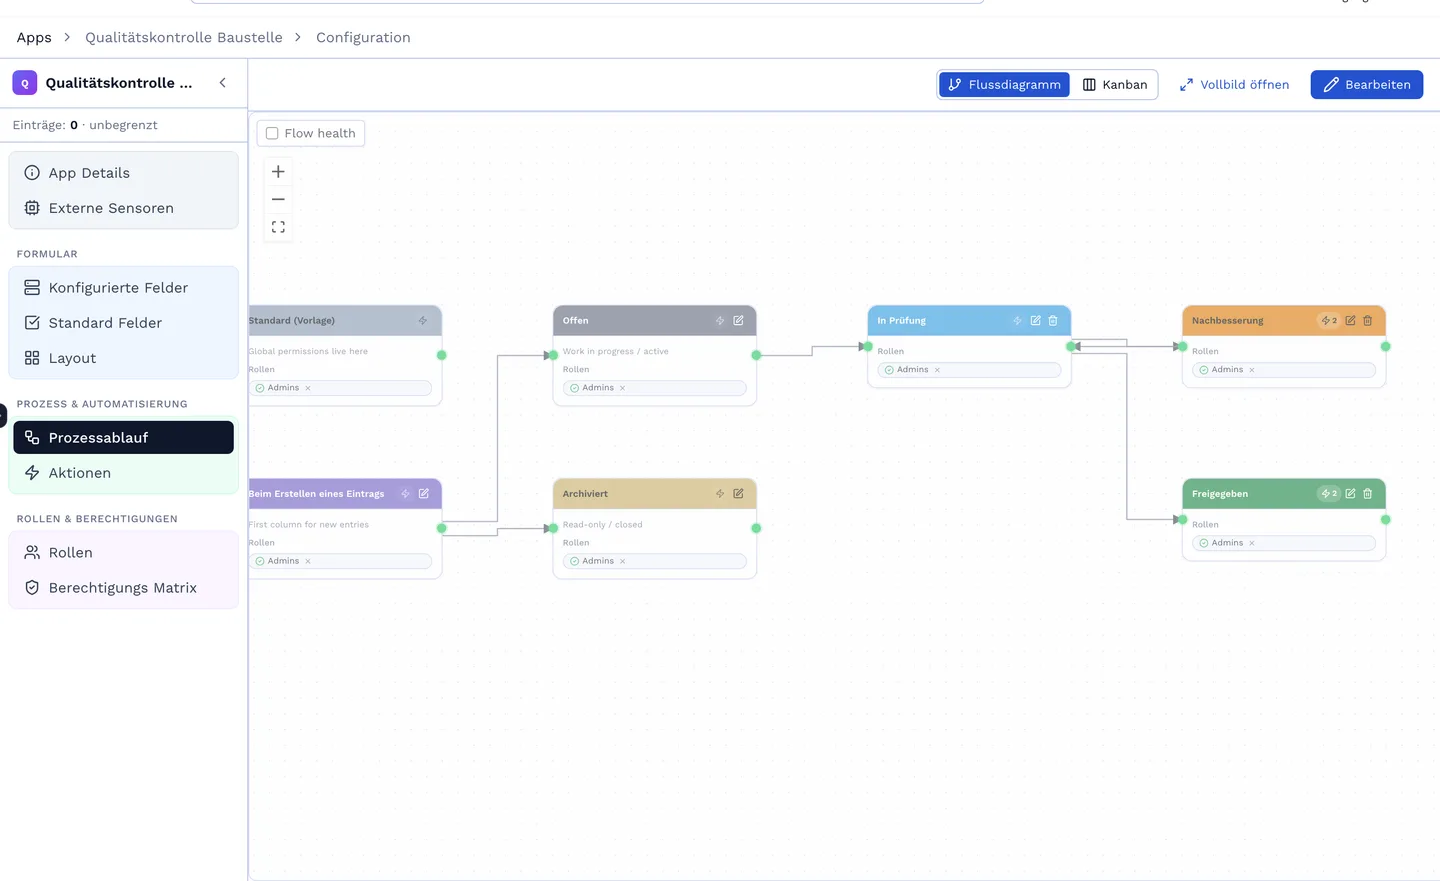This screenshot has height=881, width=1440.
Task: Switch to Kanban view
Action: pos(1115,84)
